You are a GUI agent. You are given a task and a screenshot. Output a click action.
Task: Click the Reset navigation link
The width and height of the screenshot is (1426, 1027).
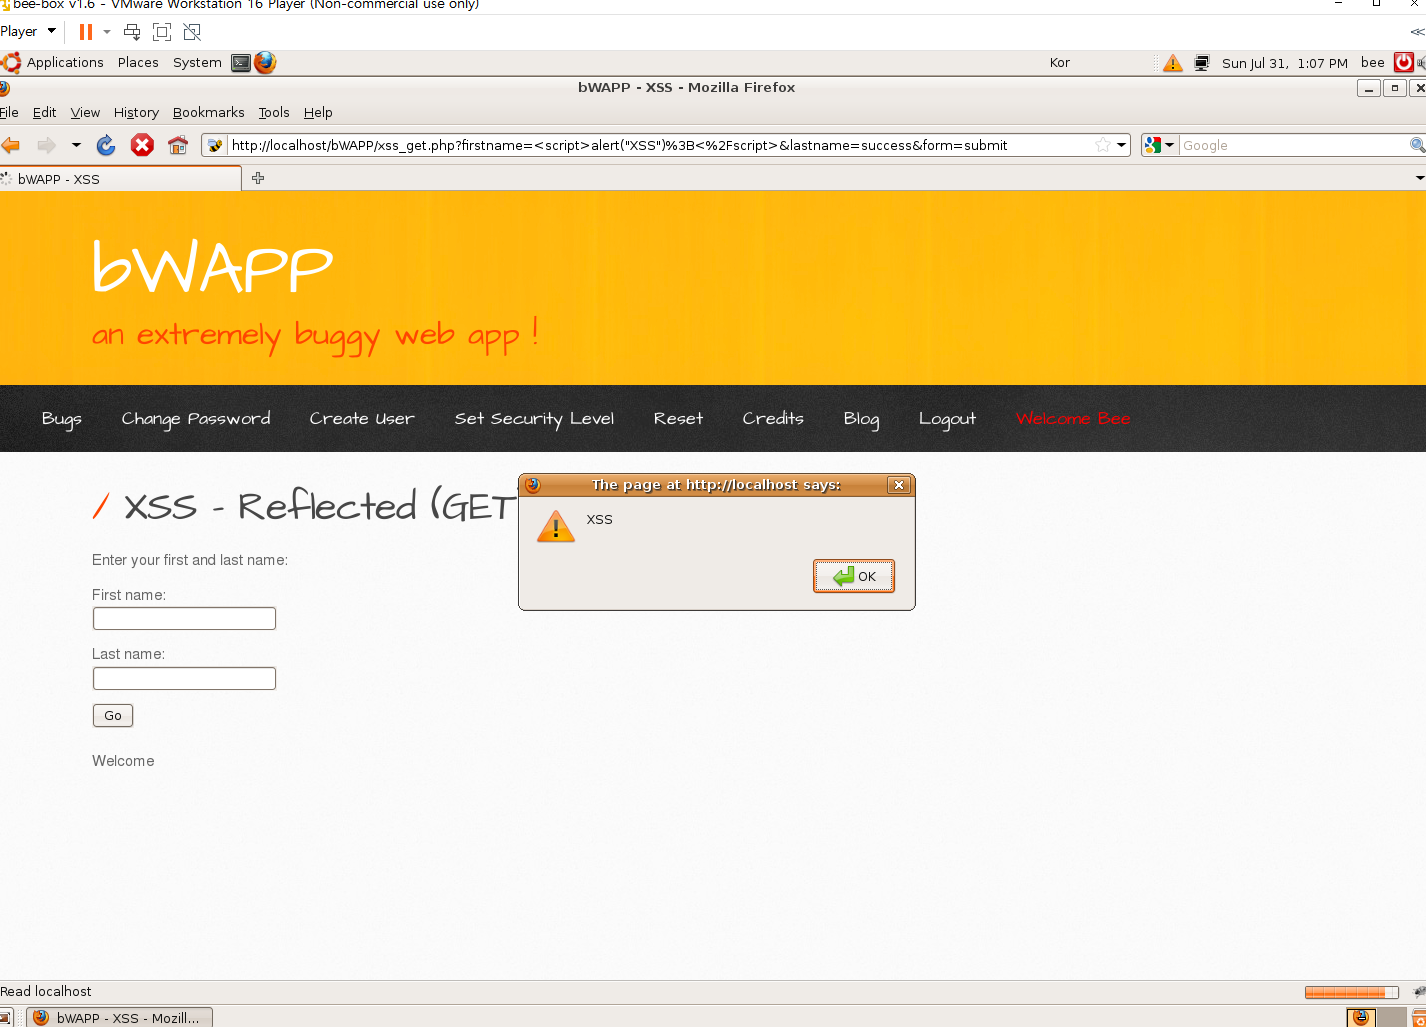(x=678, y=419)
